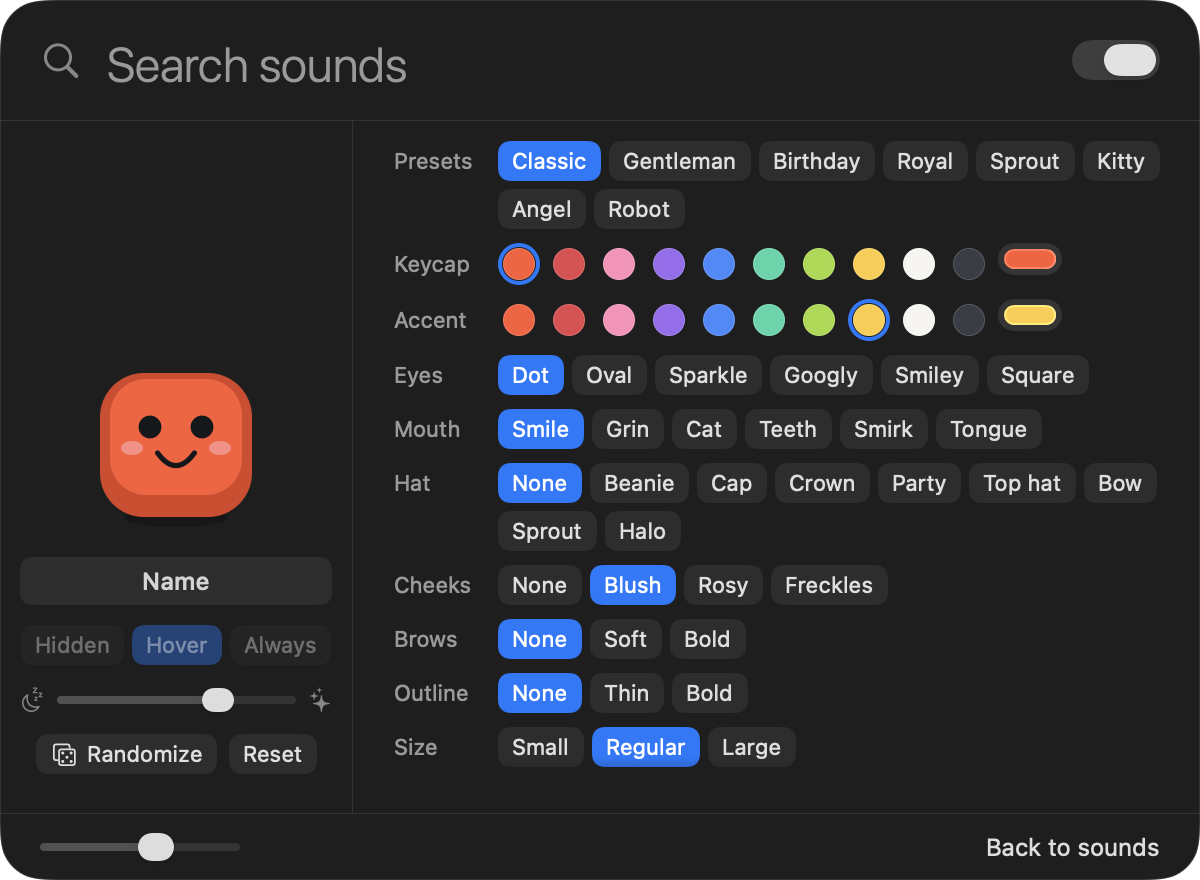Select Small size
The image size is (1200, 880).
541,747
